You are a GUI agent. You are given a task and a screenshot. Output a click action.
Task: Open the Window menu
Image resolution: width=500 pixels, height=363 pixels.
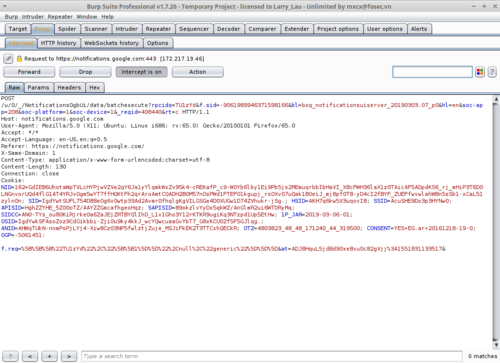point(87,17)
